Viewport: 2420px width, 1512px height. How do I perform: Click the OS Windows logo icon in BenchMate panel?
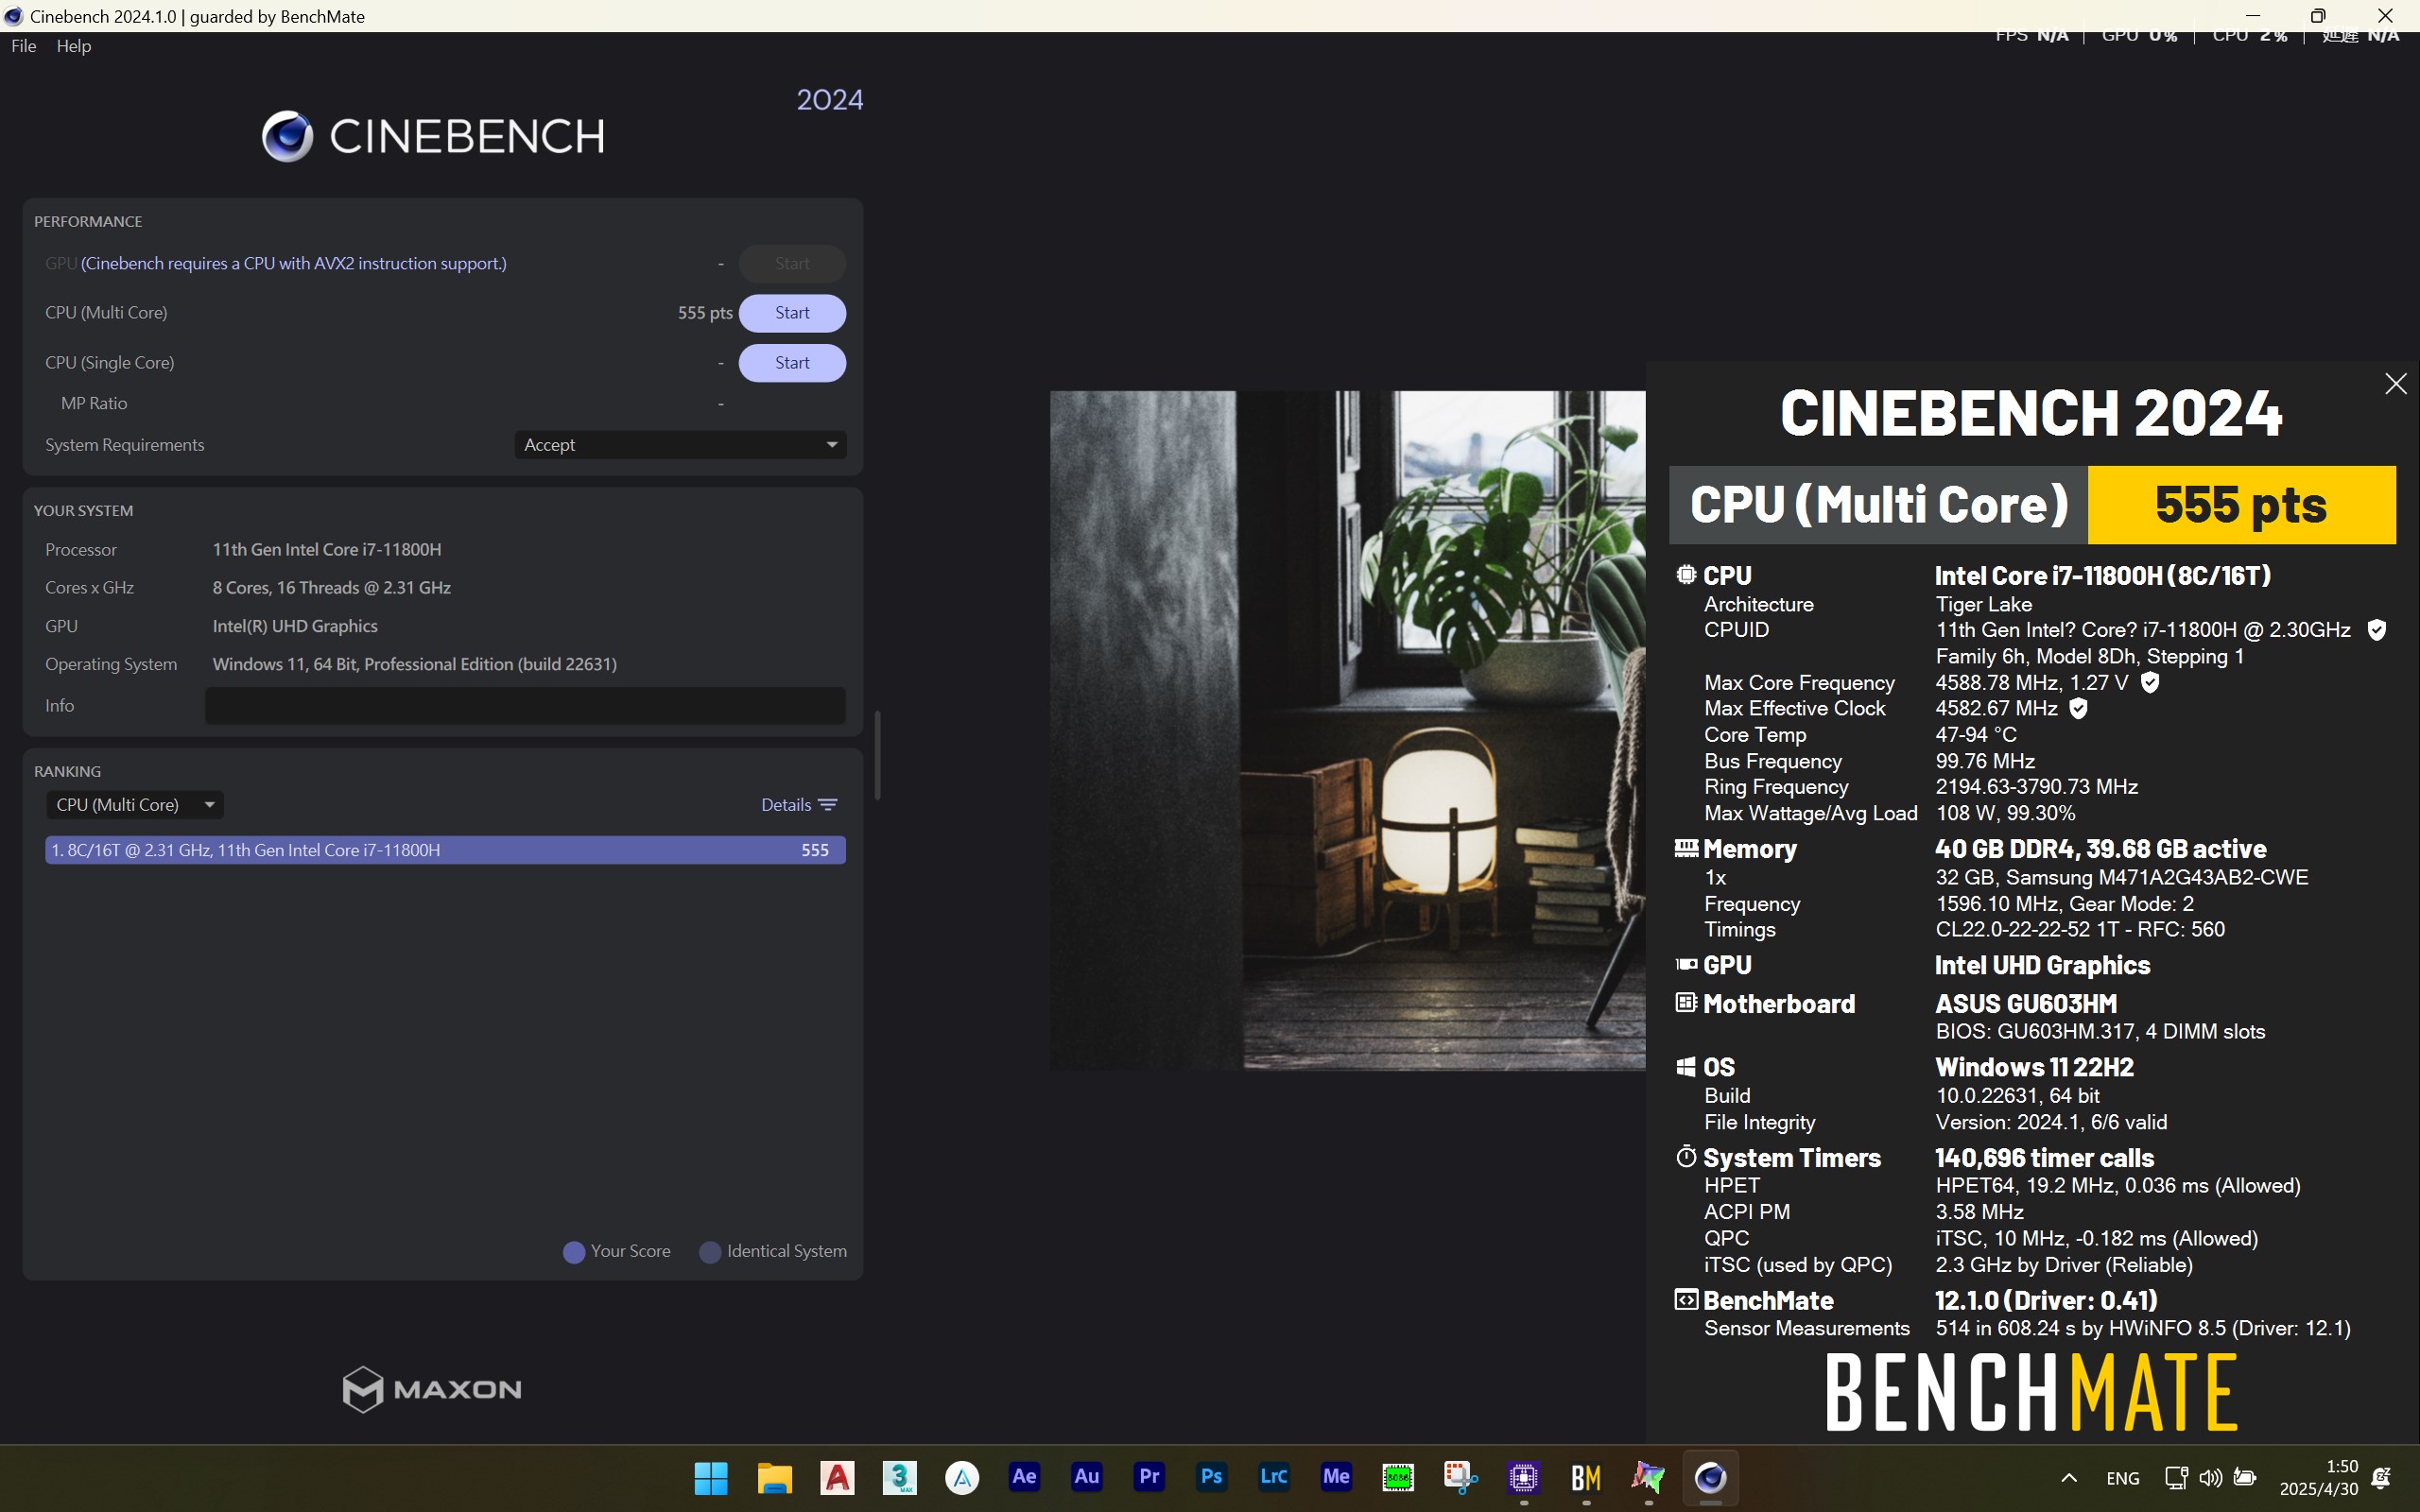(1686, 1067)
